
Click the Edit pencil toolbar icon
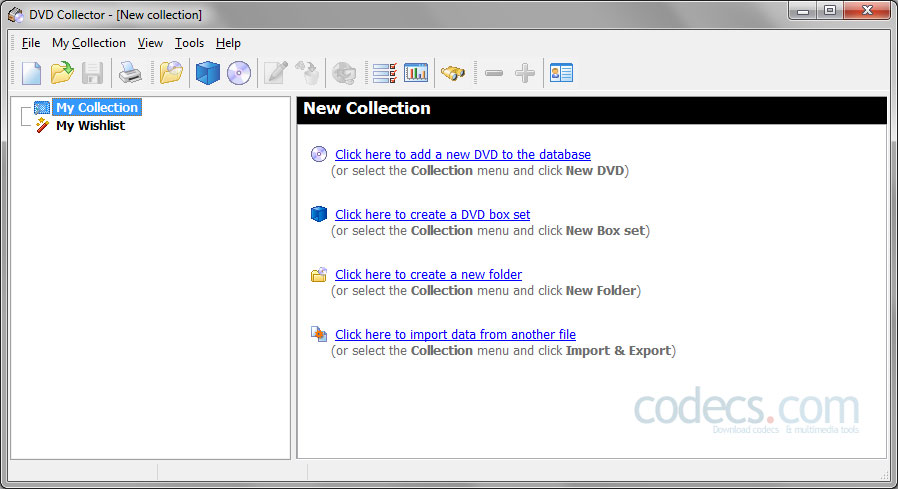click(x=275, y=73)
